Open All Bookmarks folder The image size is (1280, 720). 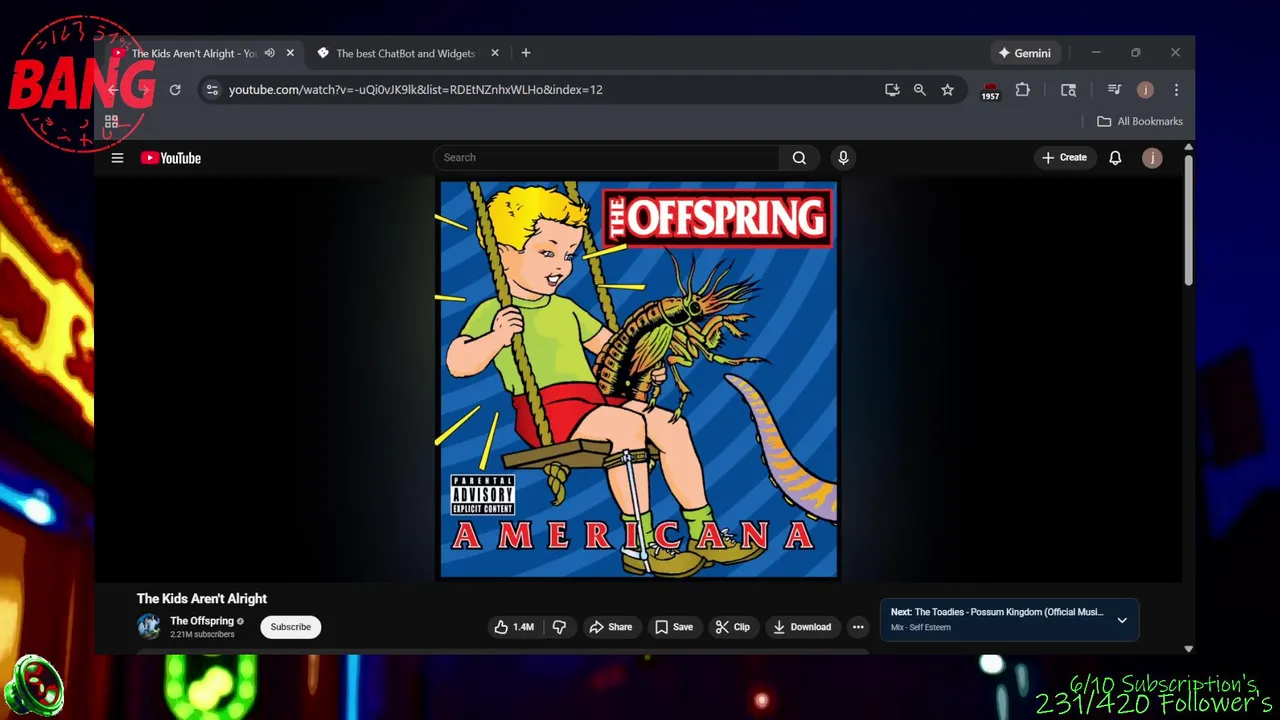pos(1139,122)
